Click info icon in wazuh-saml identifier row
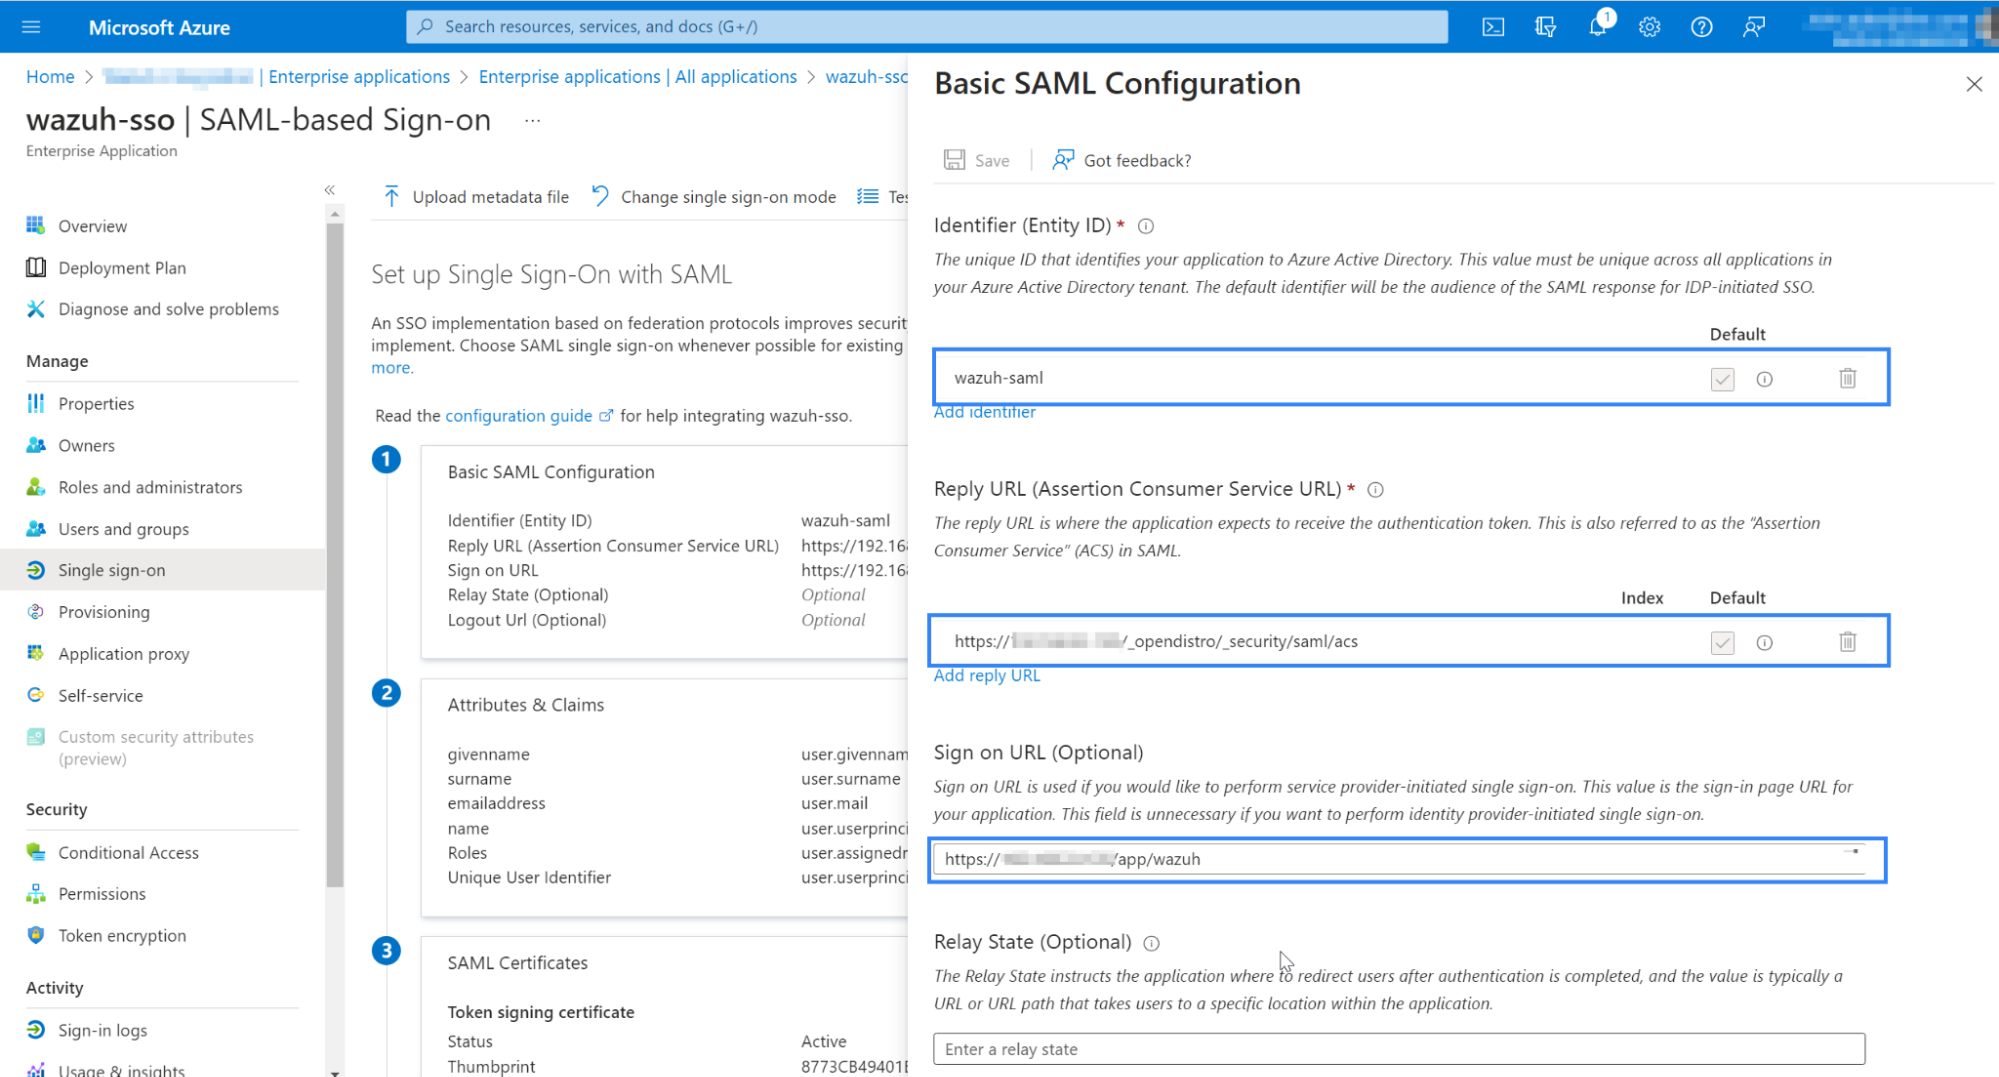The image size is (1999, 1077). 1764,379
